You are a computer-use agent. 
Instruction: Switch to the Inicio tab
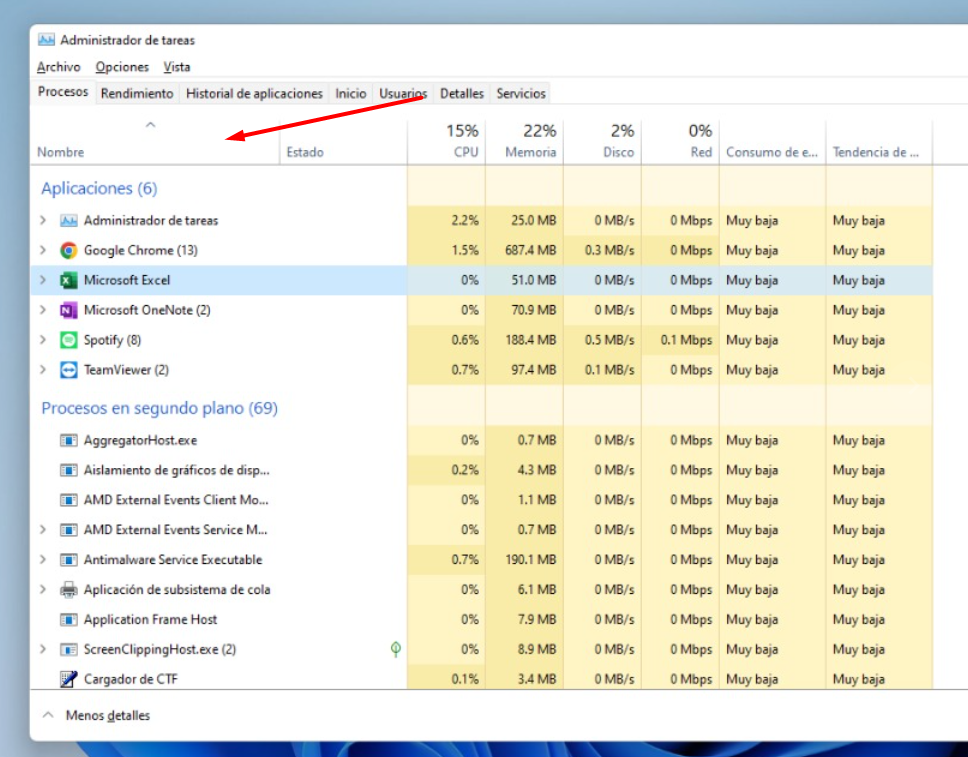(x=351, y=93)
